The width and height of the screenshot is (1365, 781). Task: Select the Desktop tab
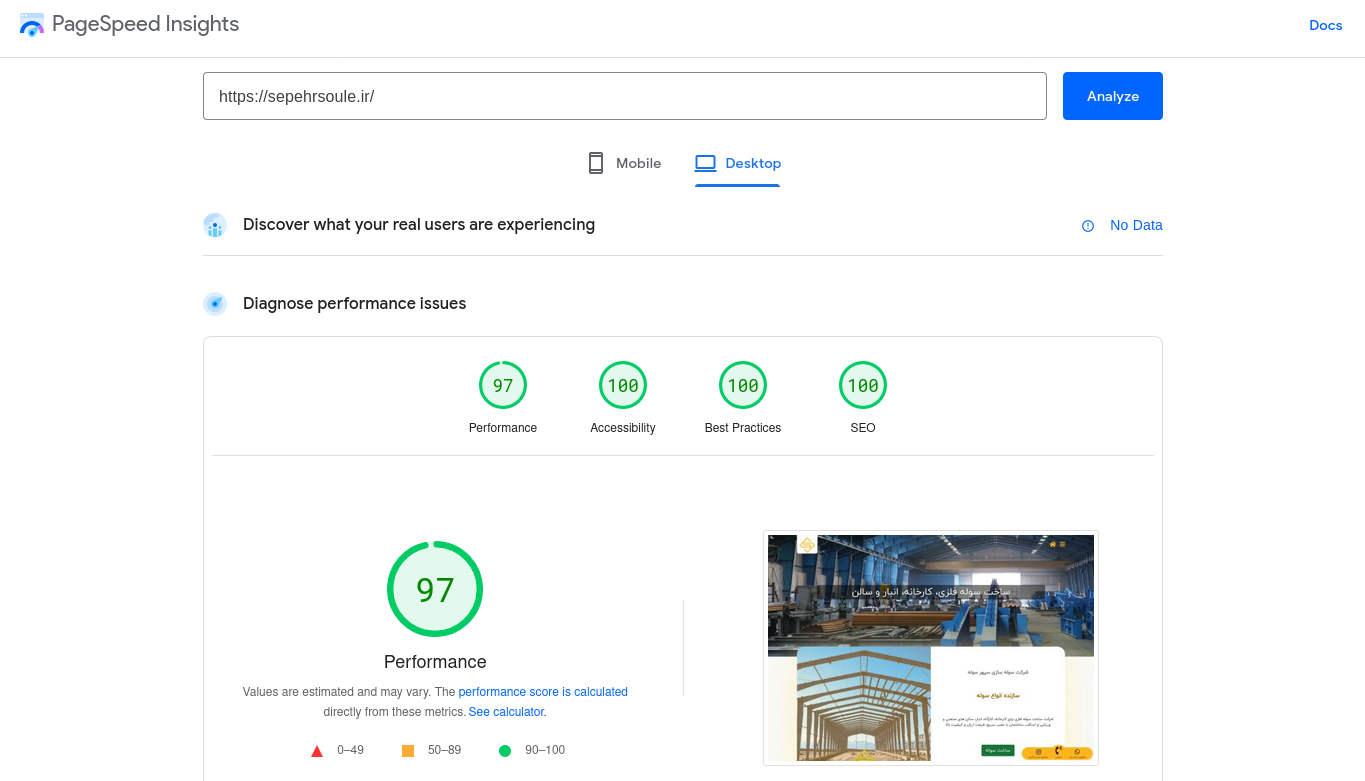point(738,163)
